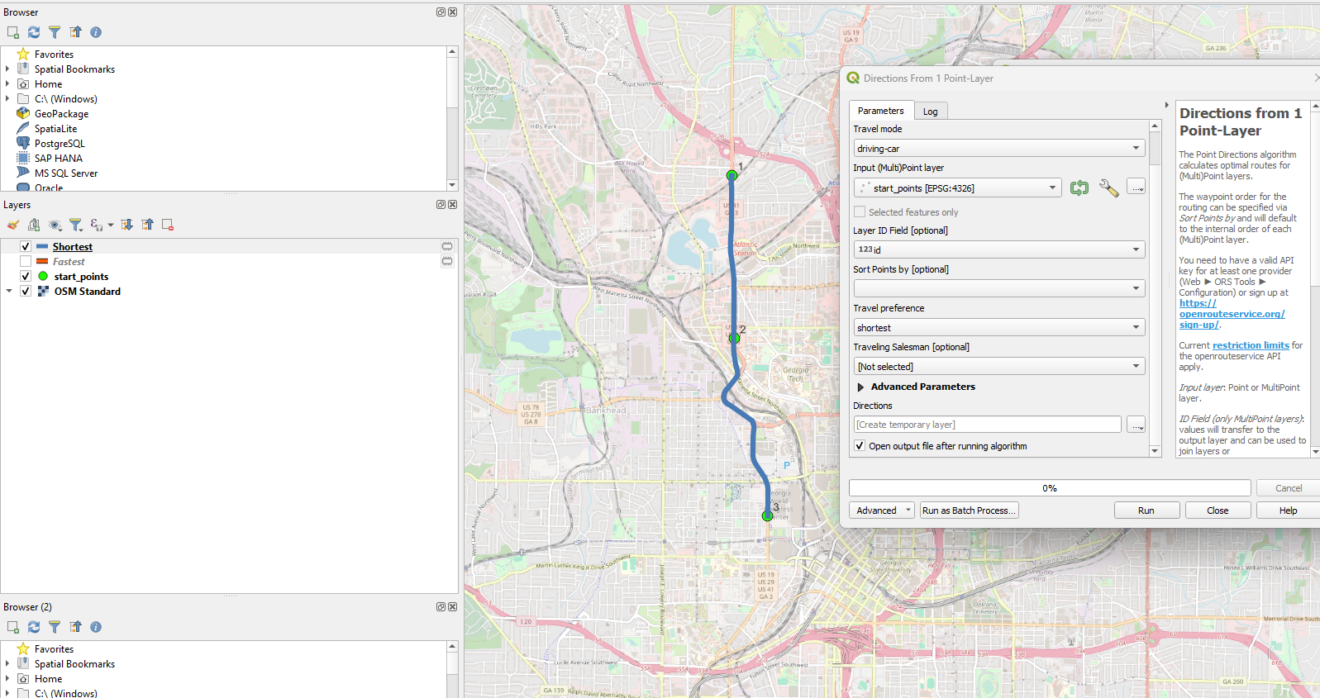1320x698 pixels.
Task: Open the Travel preference dropdown
Action: point(998,328)
